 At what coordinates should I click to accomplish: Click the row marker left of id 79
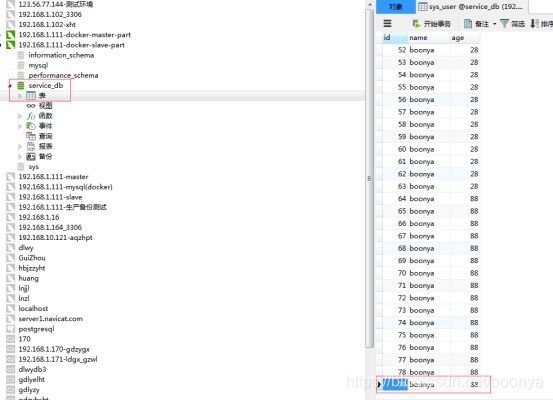[379, 384]
